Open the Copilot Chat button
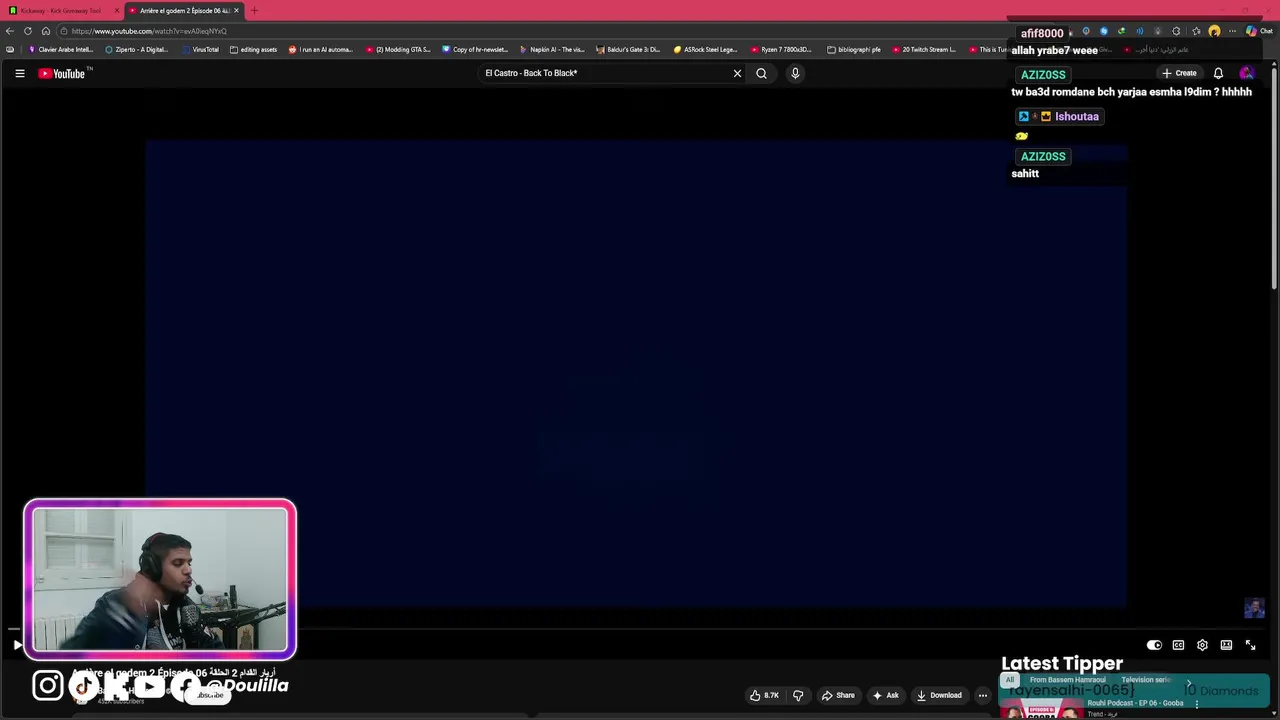Viewport: 1280px width, 720px height. [1259, 31]
